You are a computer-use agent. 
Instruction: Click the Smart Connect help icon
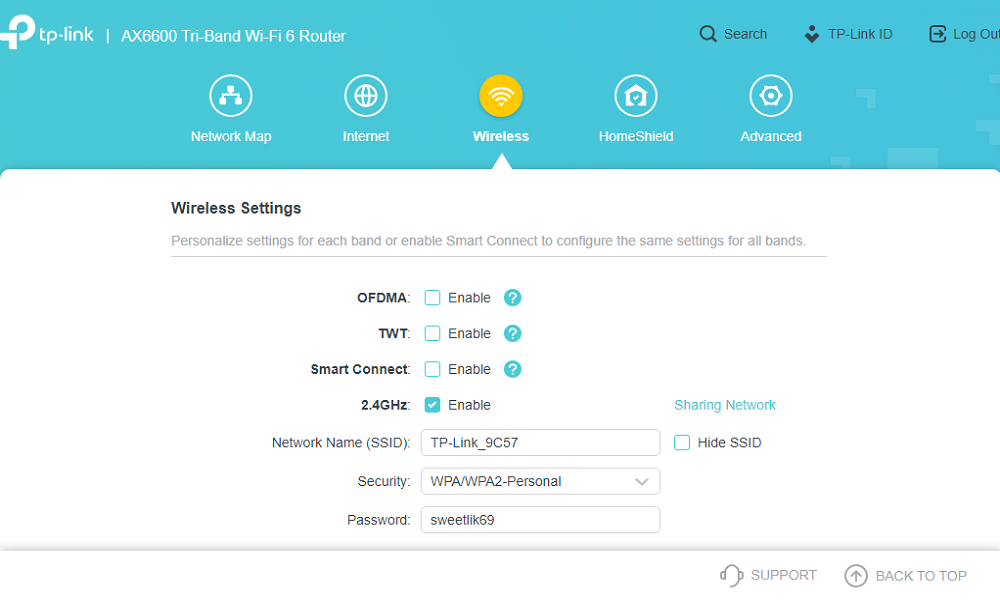512,369
